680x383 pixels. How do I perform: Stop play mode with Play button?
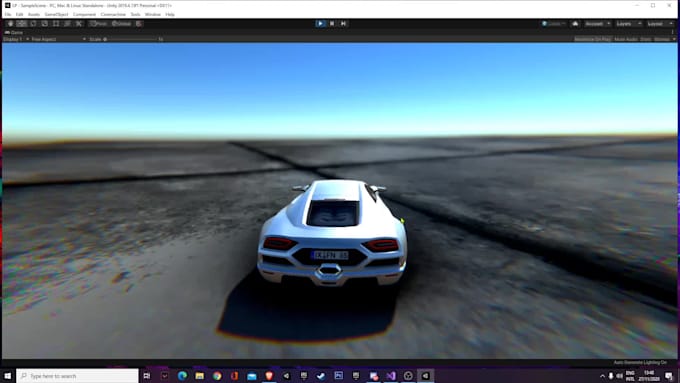(x=320, y=23)
